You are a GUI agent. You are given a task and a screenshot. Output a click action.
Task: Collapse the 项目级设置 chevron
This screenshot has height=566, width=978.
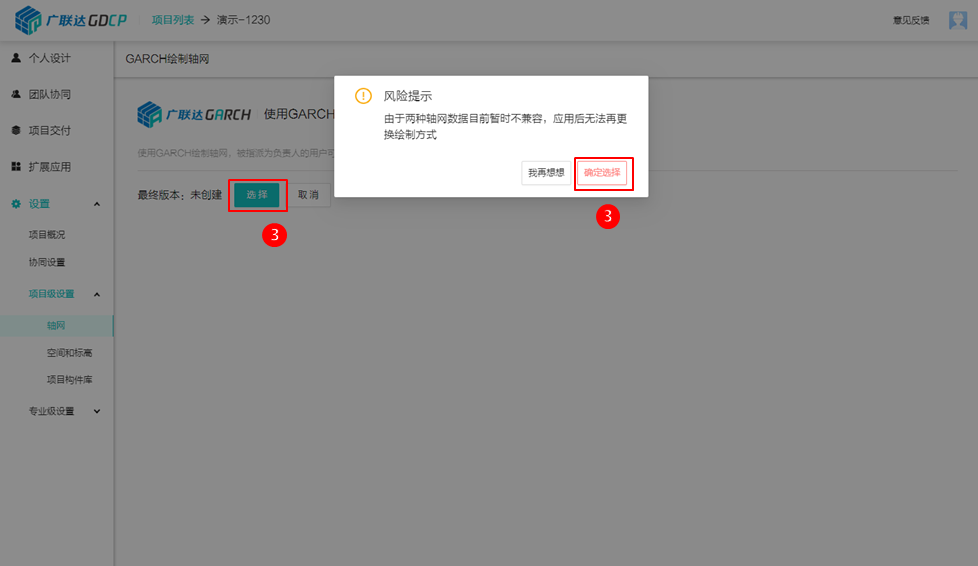[x=97, y=294]
